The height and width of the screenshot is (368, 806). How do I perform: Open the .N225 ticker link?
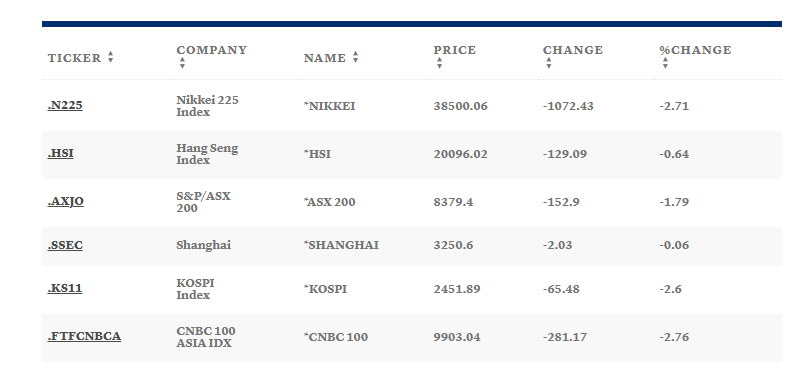[65, 105]
